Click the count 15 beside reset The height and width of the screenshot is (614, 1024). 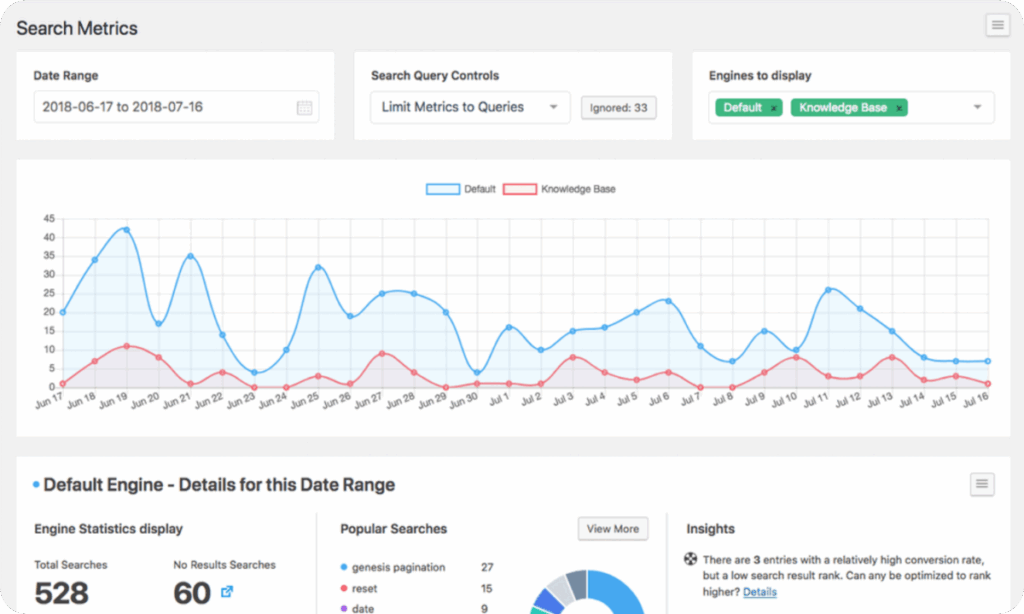pyautogui.click(x=487, y=589)
